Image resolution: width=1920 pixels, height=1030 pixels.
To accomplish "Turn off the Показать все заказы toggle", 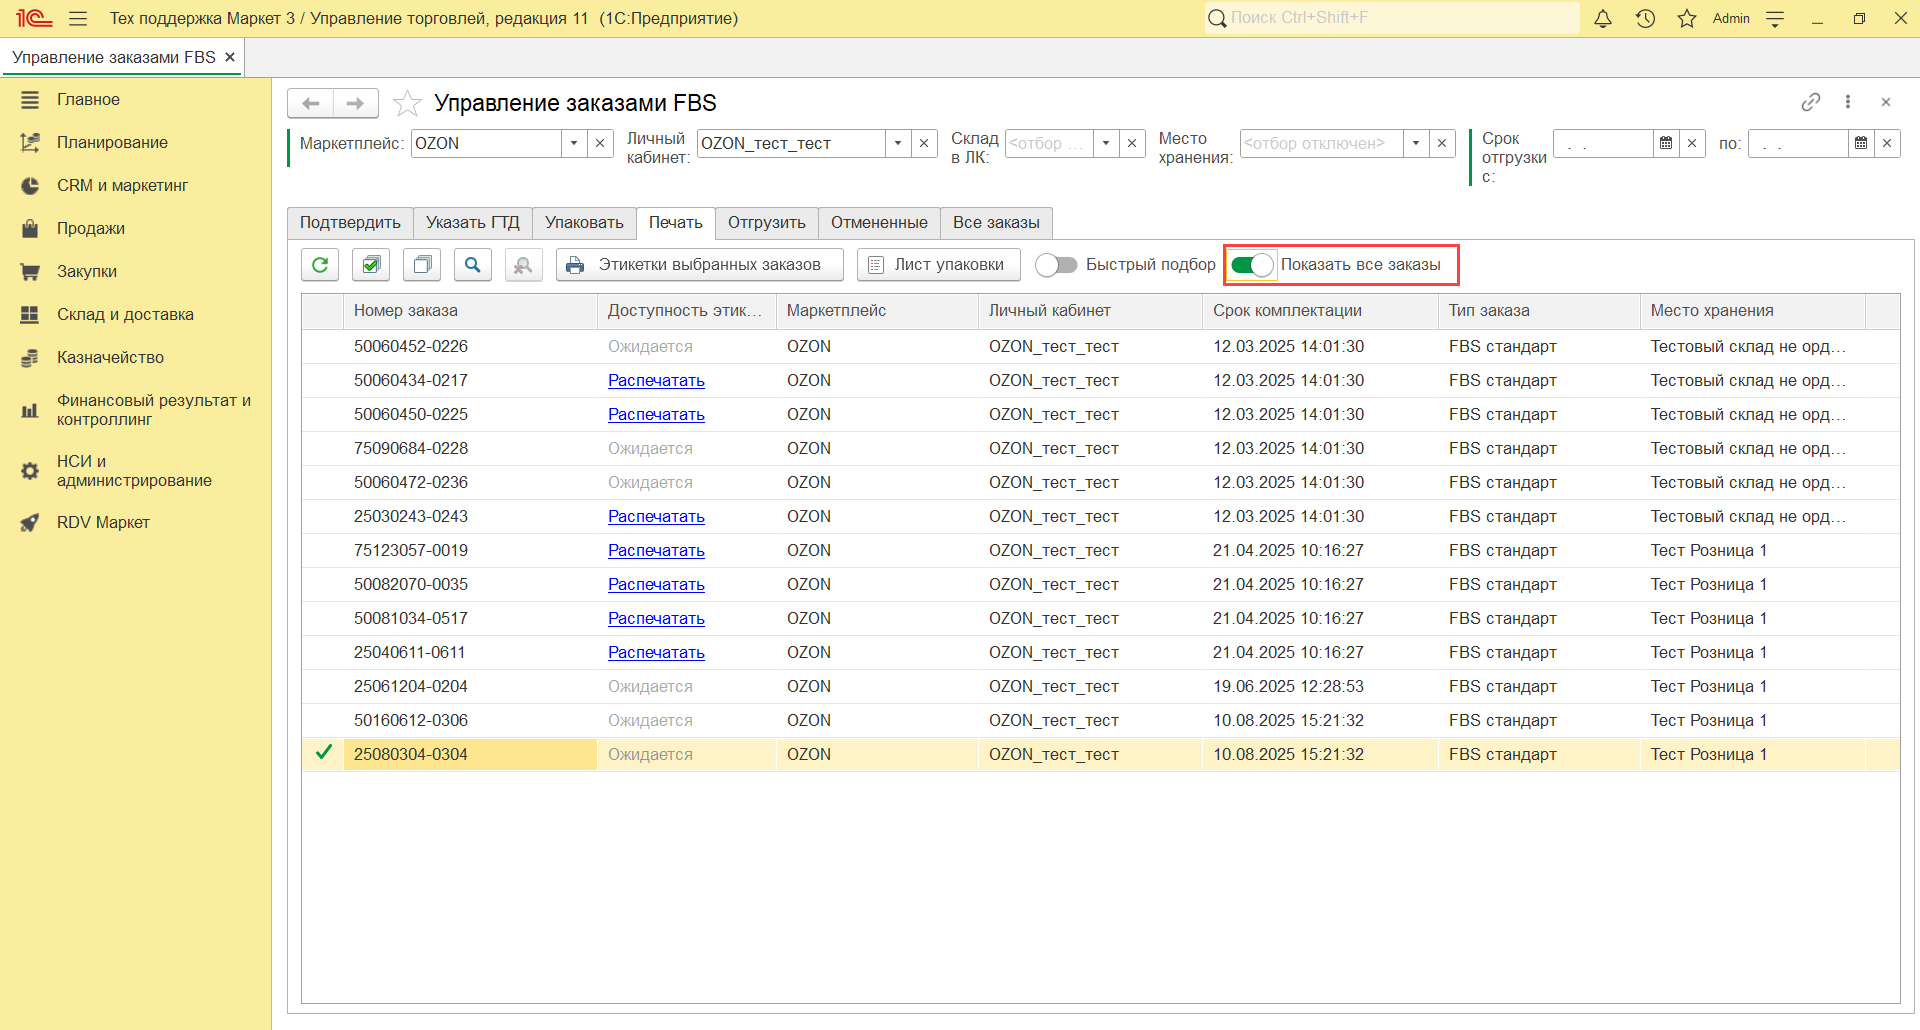I will [1252, 265].
